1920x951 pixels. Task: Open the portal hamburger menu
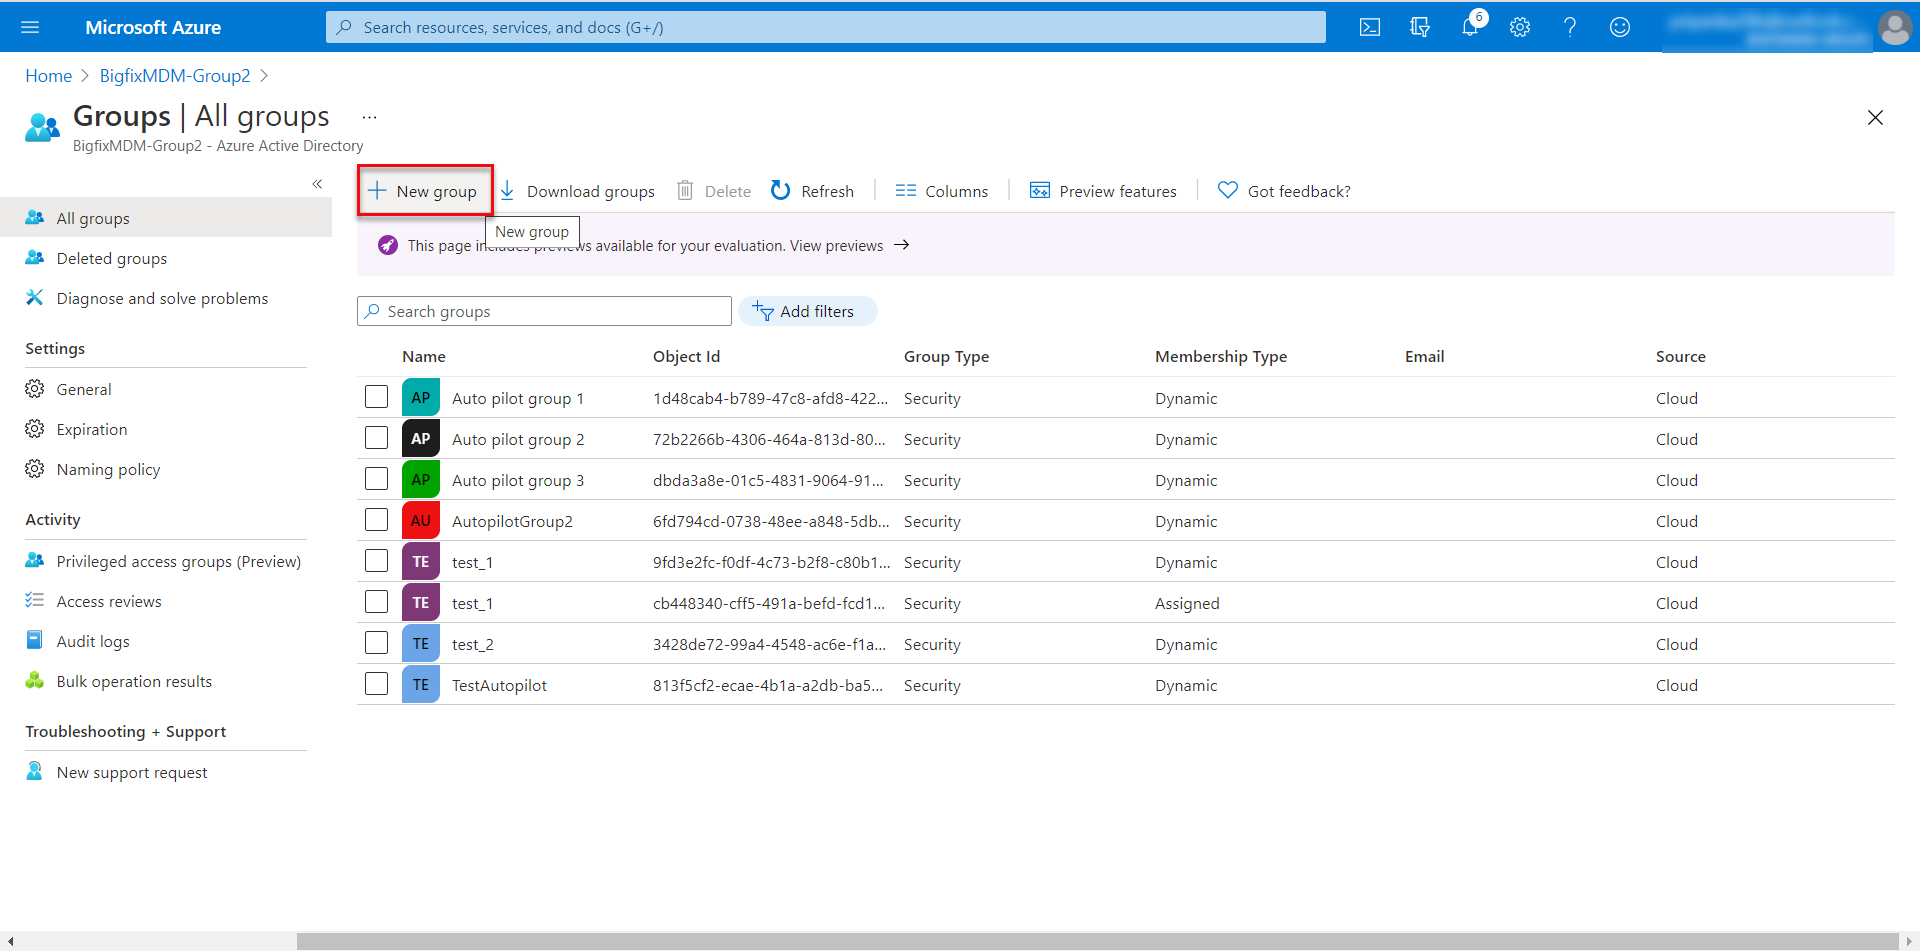(x=30, y=27)
